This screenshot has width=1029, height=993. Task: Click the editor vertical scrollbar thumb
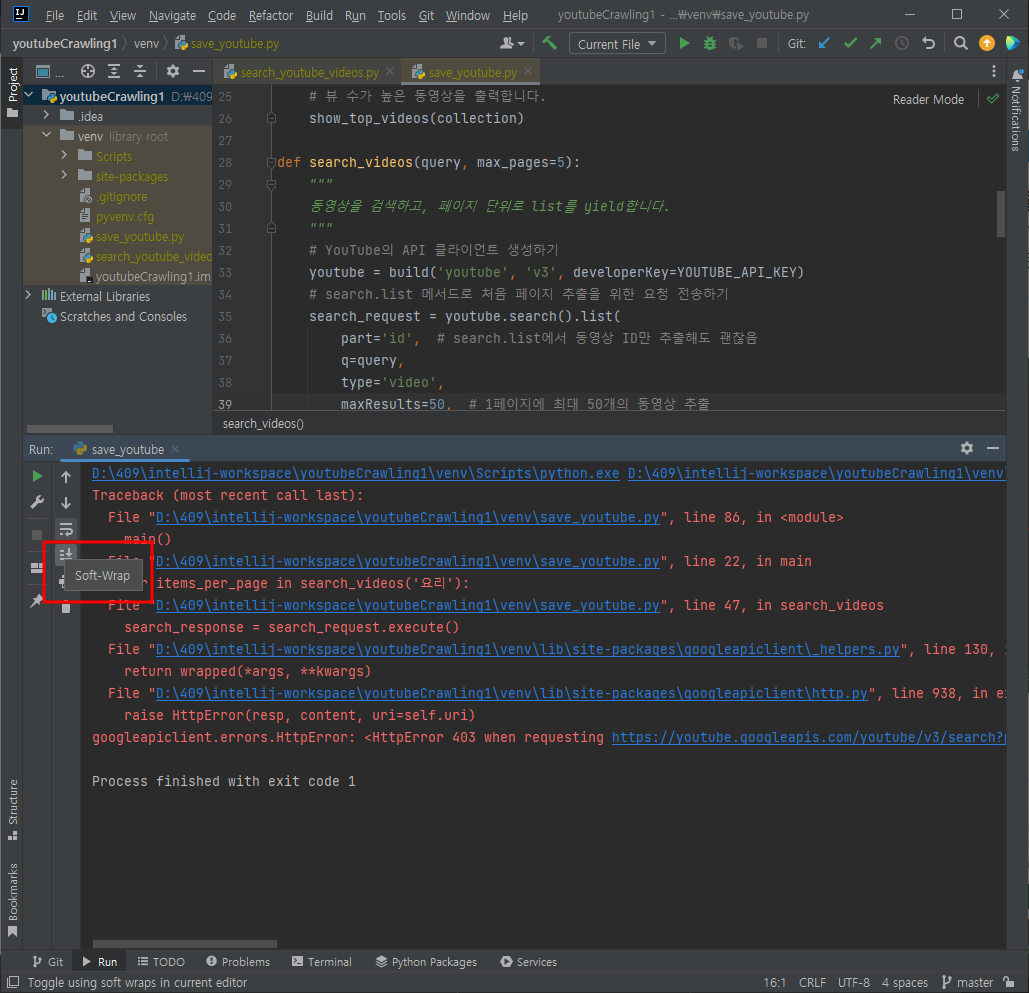click(x=1000, y=214)
